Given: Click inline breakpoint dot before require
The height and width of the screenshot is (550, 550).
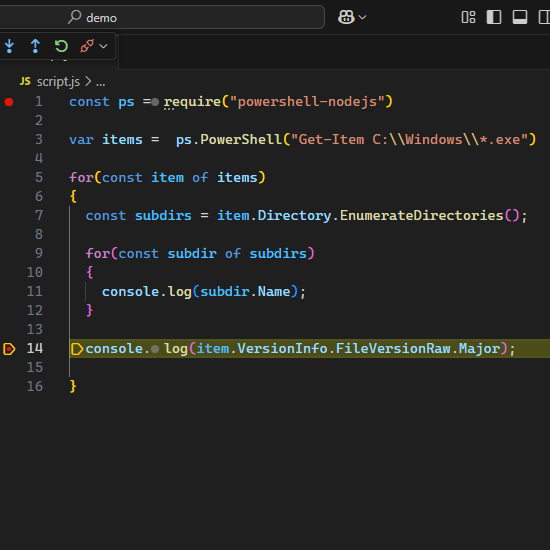Looking at the screenshot, I should pyautogui.click(x=155, y=102).
